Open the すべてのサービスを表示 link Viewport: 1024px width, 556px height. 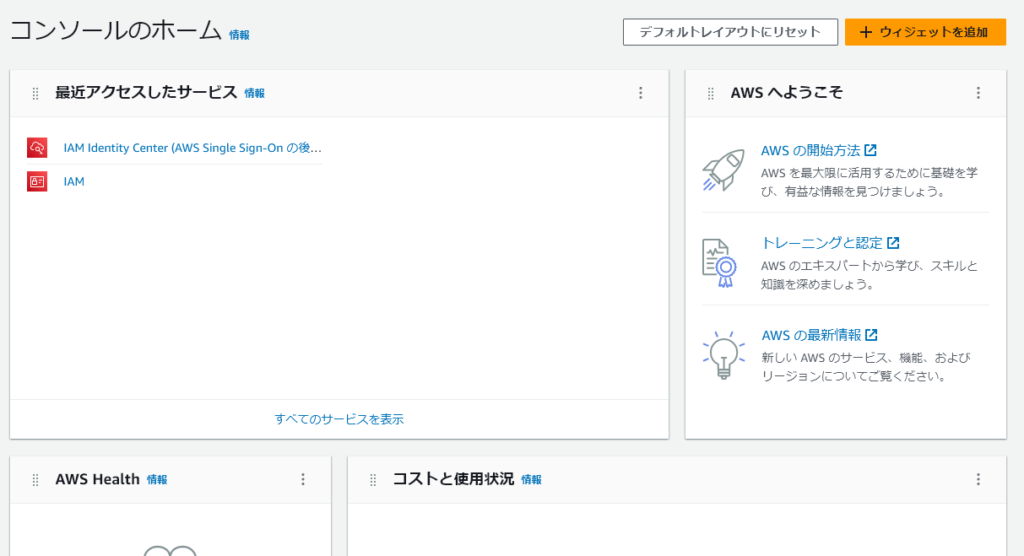click(339, 419)
